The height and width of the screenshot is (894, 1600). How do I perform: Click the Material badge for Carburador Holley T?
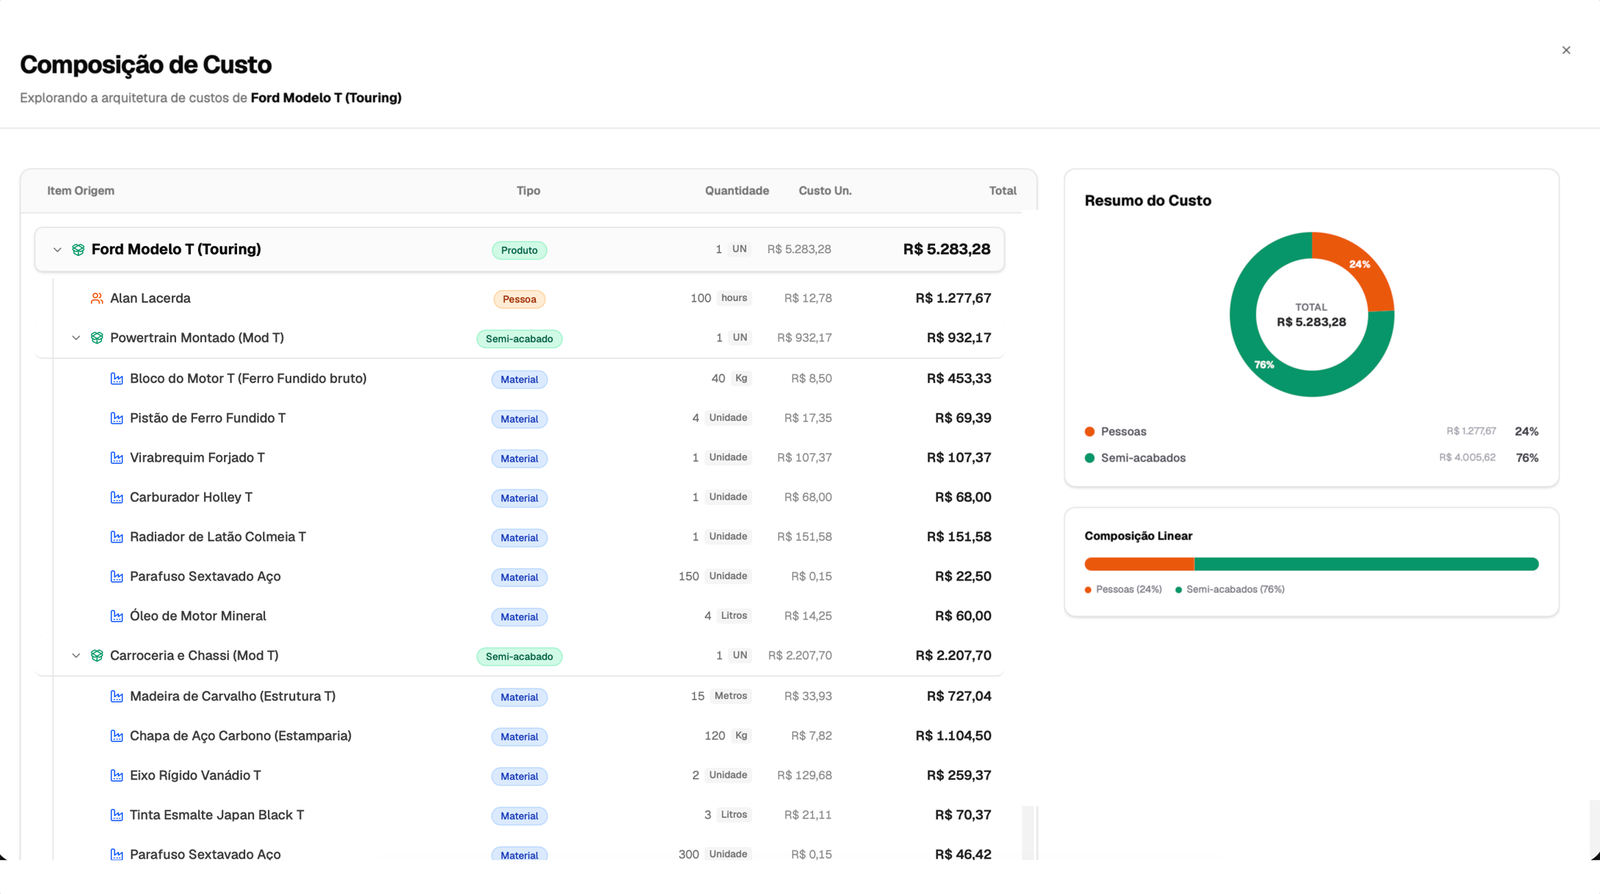pyautogui.click(x=519, y=498)
